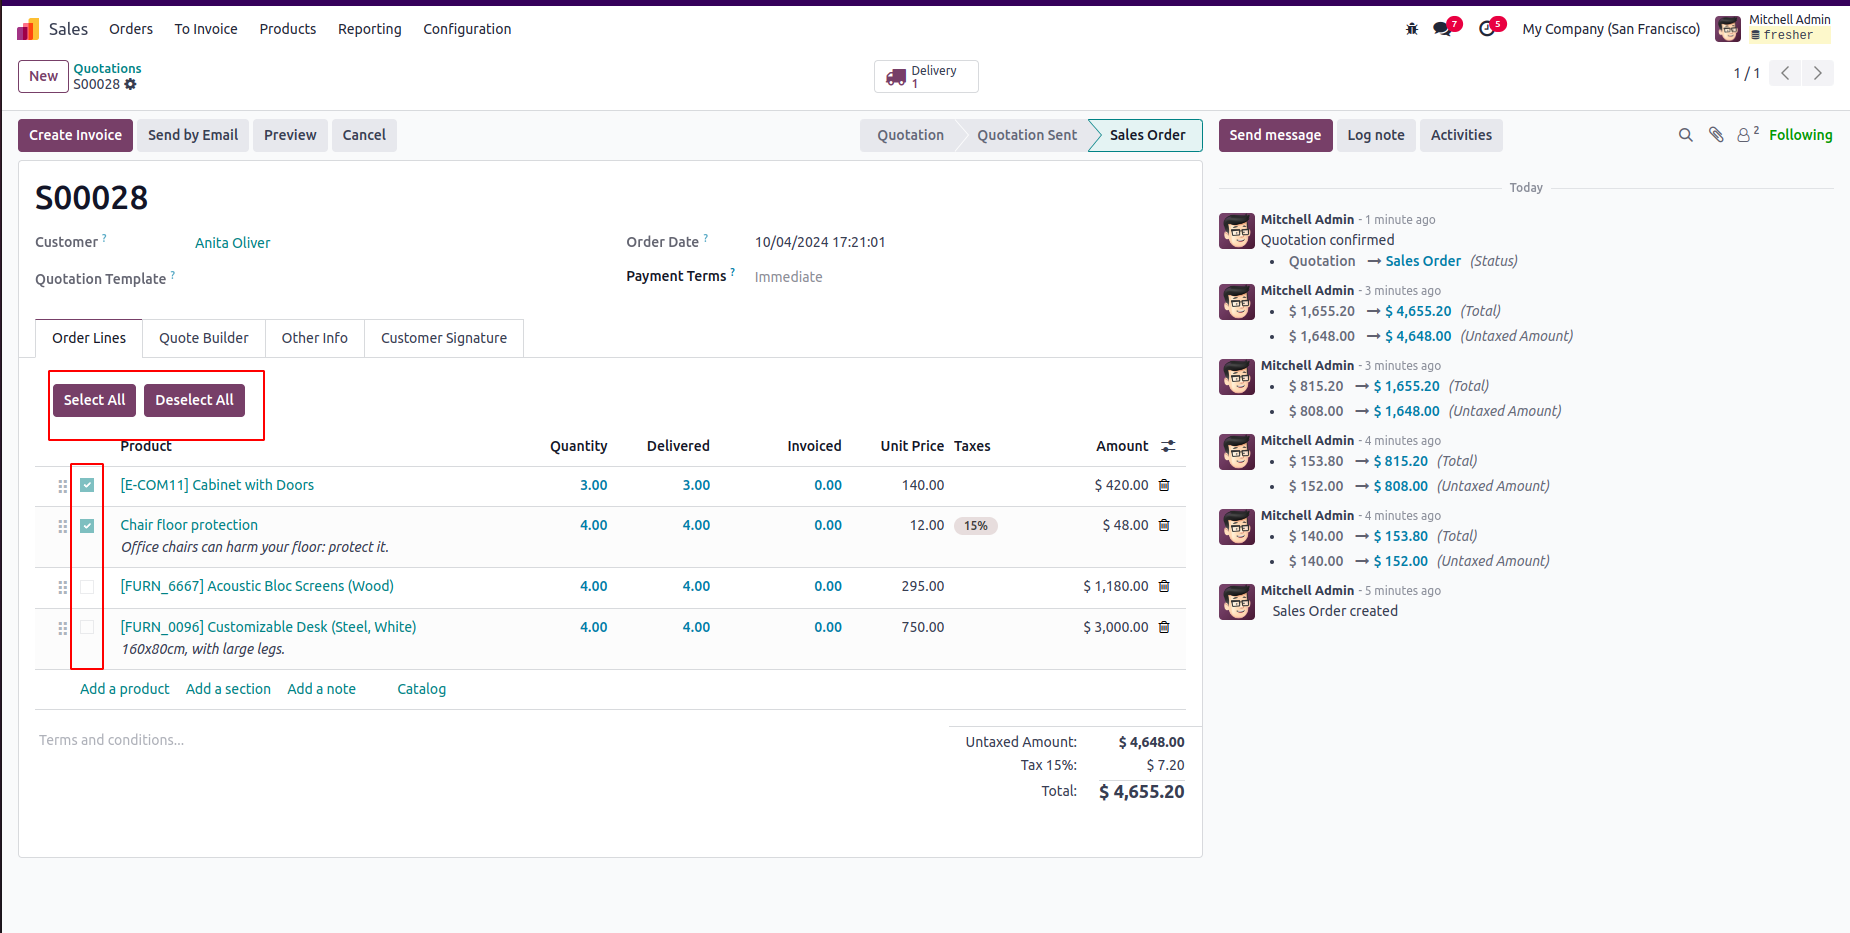The width and height of the screenshot is (1850, 933).
Task: Go to next record chevron arrow
Action: (x=1818, y=73)
